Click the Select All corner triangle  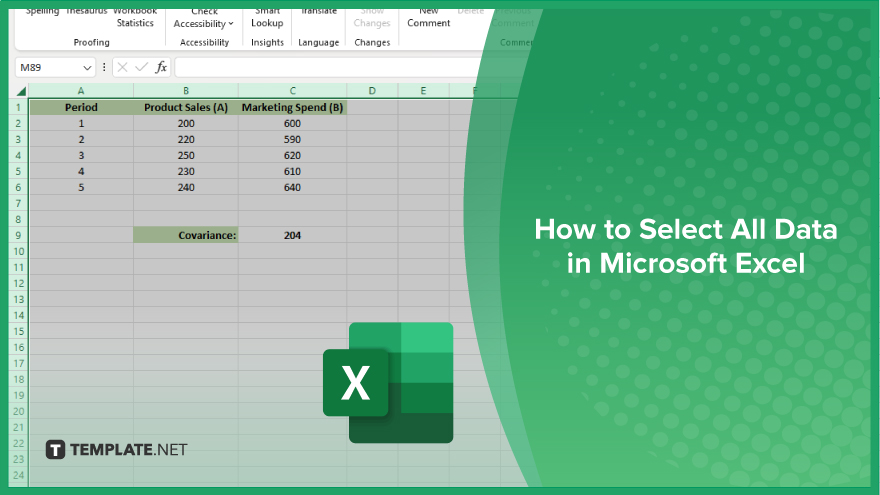pyautogui.click(x=21, y=91)
